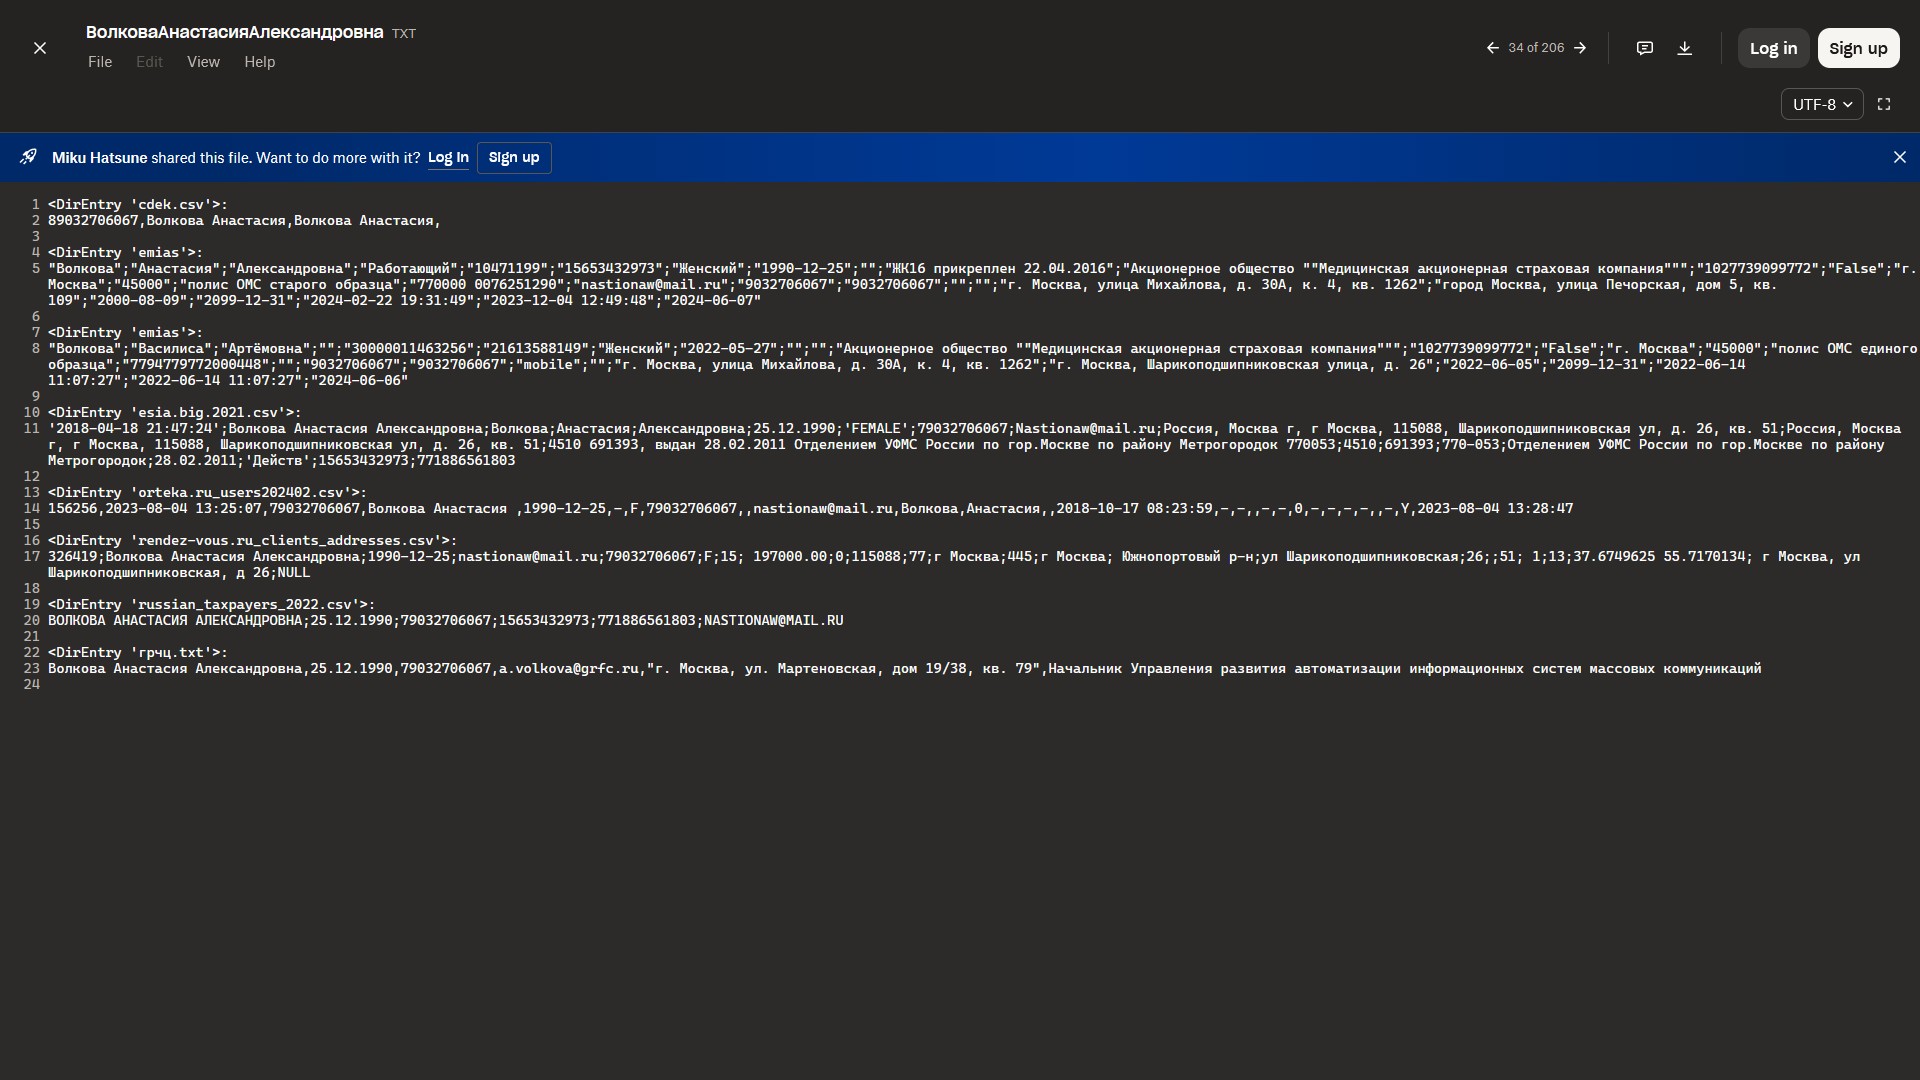The height and width of the screenshot is (1080, 1920).
Task: Download the file using the download icon
Action: pos(1684,48)
